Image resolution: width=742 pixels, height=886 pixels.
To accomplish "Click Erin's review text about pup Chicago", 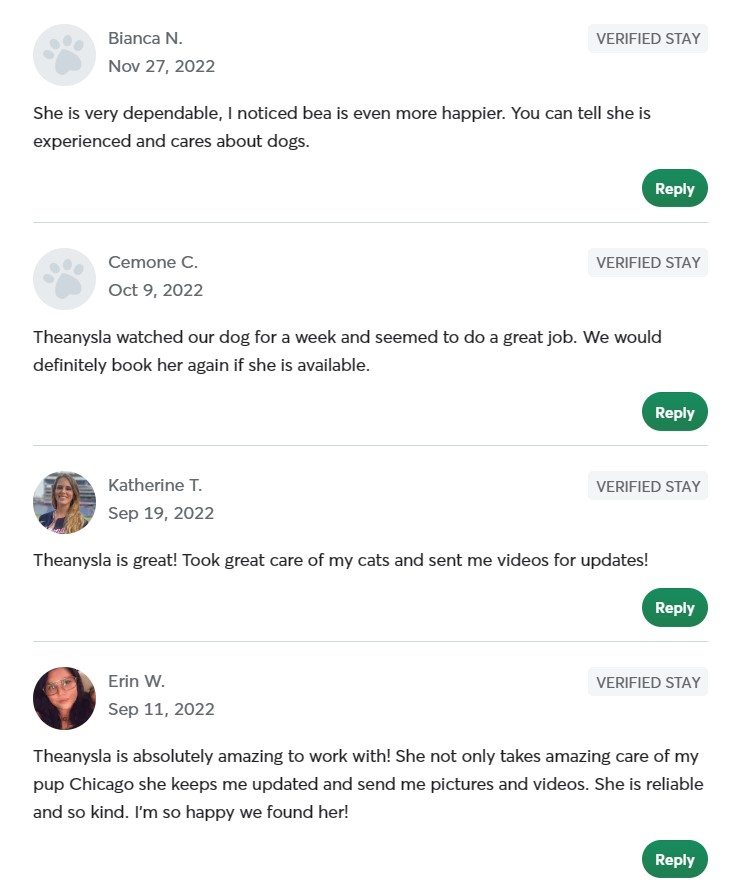I will [x=366, y=784].
